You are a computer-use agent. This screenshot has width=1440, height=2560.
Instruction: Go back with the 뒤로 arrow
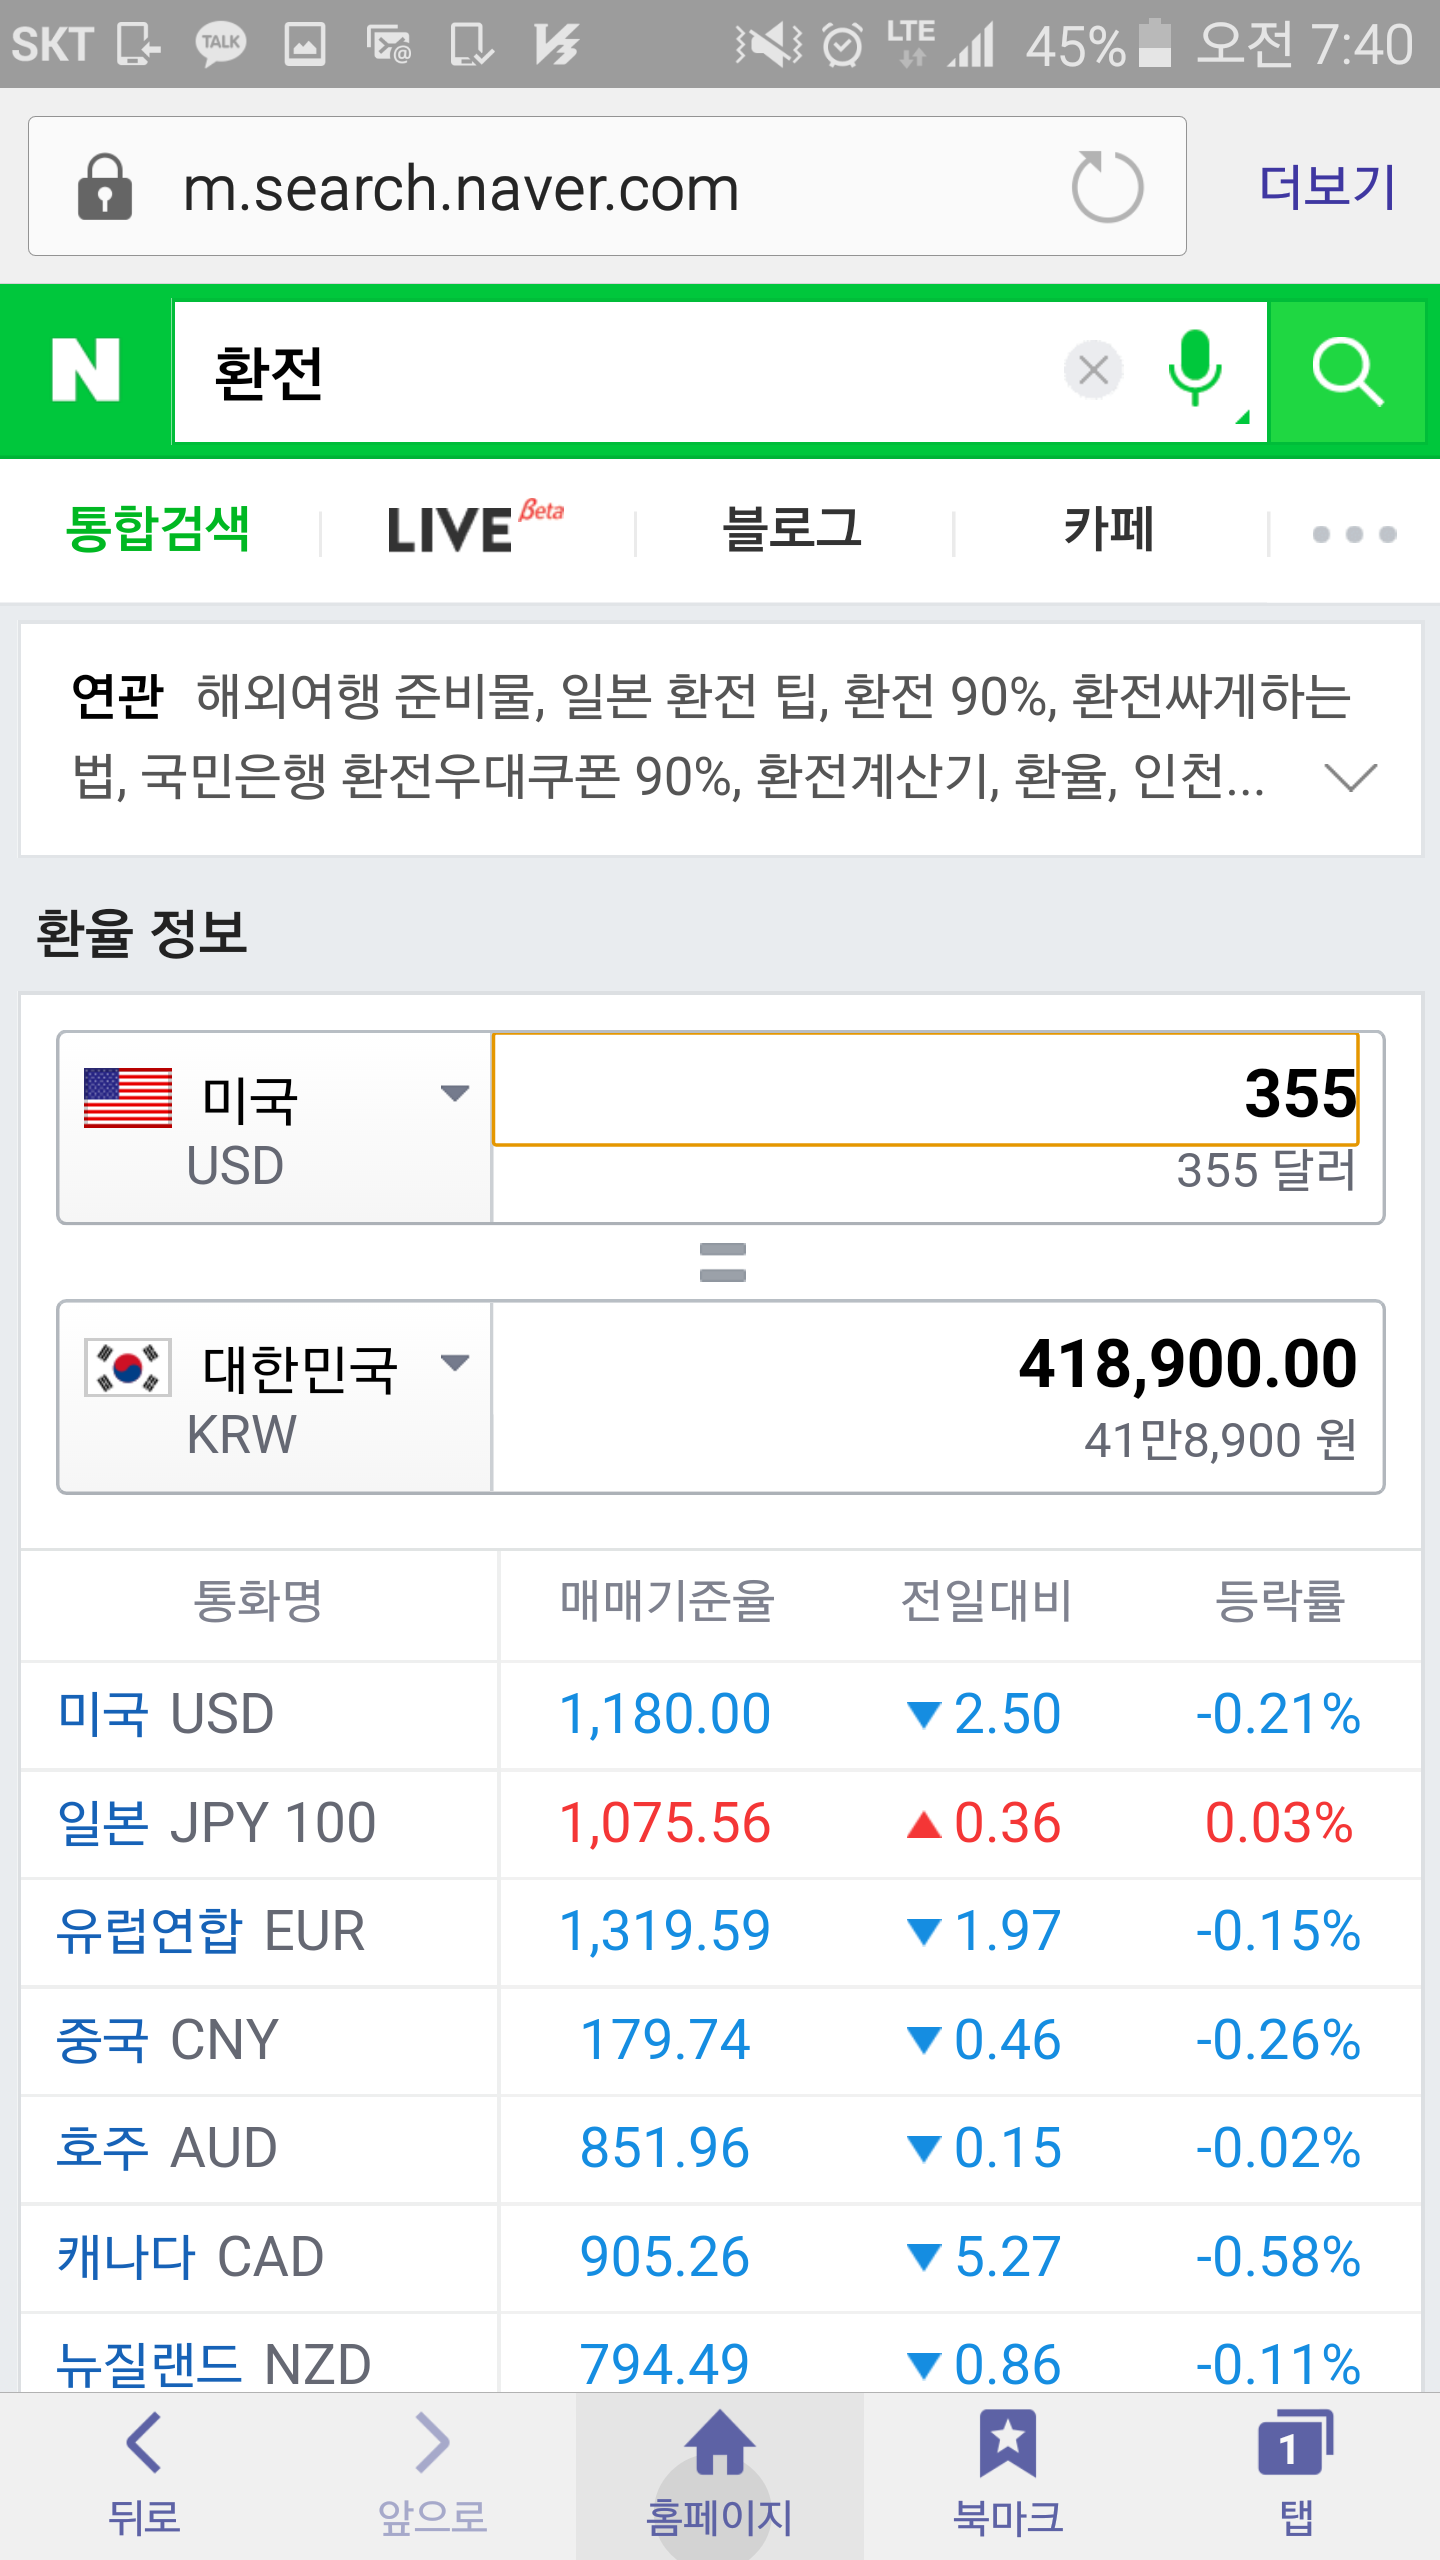point(144,2470)
